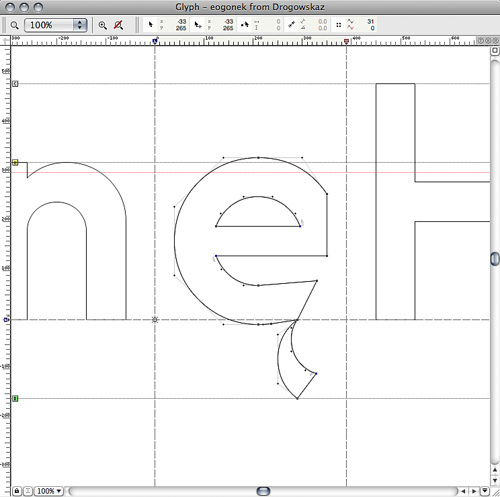The height and width of the screenshot is (497, 500).
Task: Click the arrow-with-plus delta position icon
Action: pos(198,25)
